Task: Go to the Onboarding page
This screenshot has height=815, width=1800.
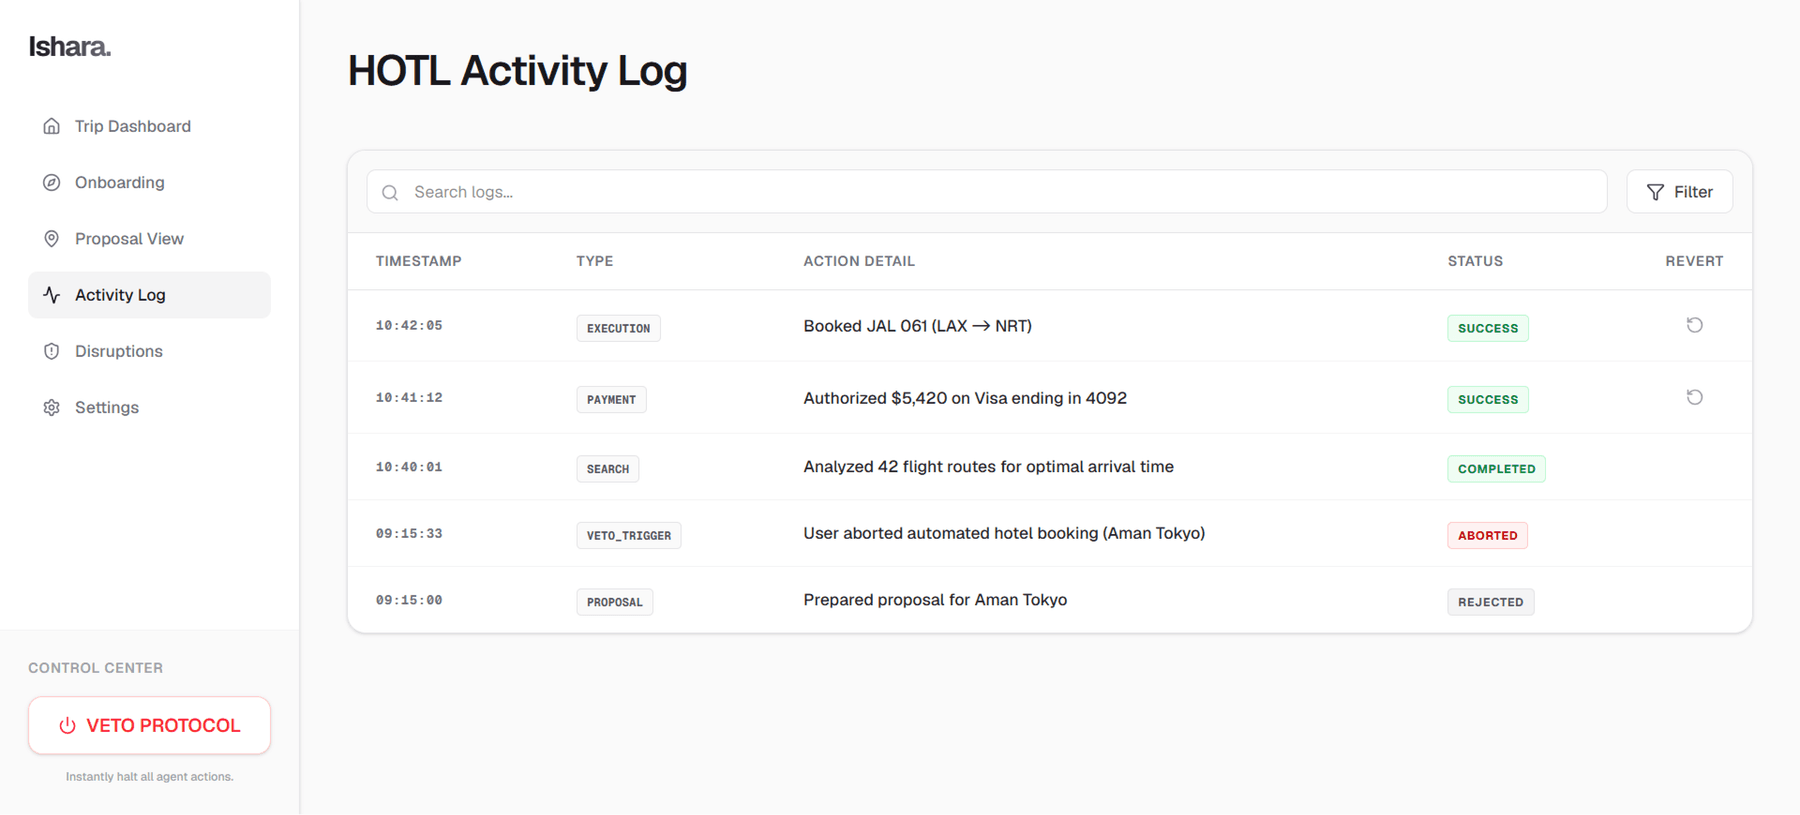Action: [x=149, y=182]
